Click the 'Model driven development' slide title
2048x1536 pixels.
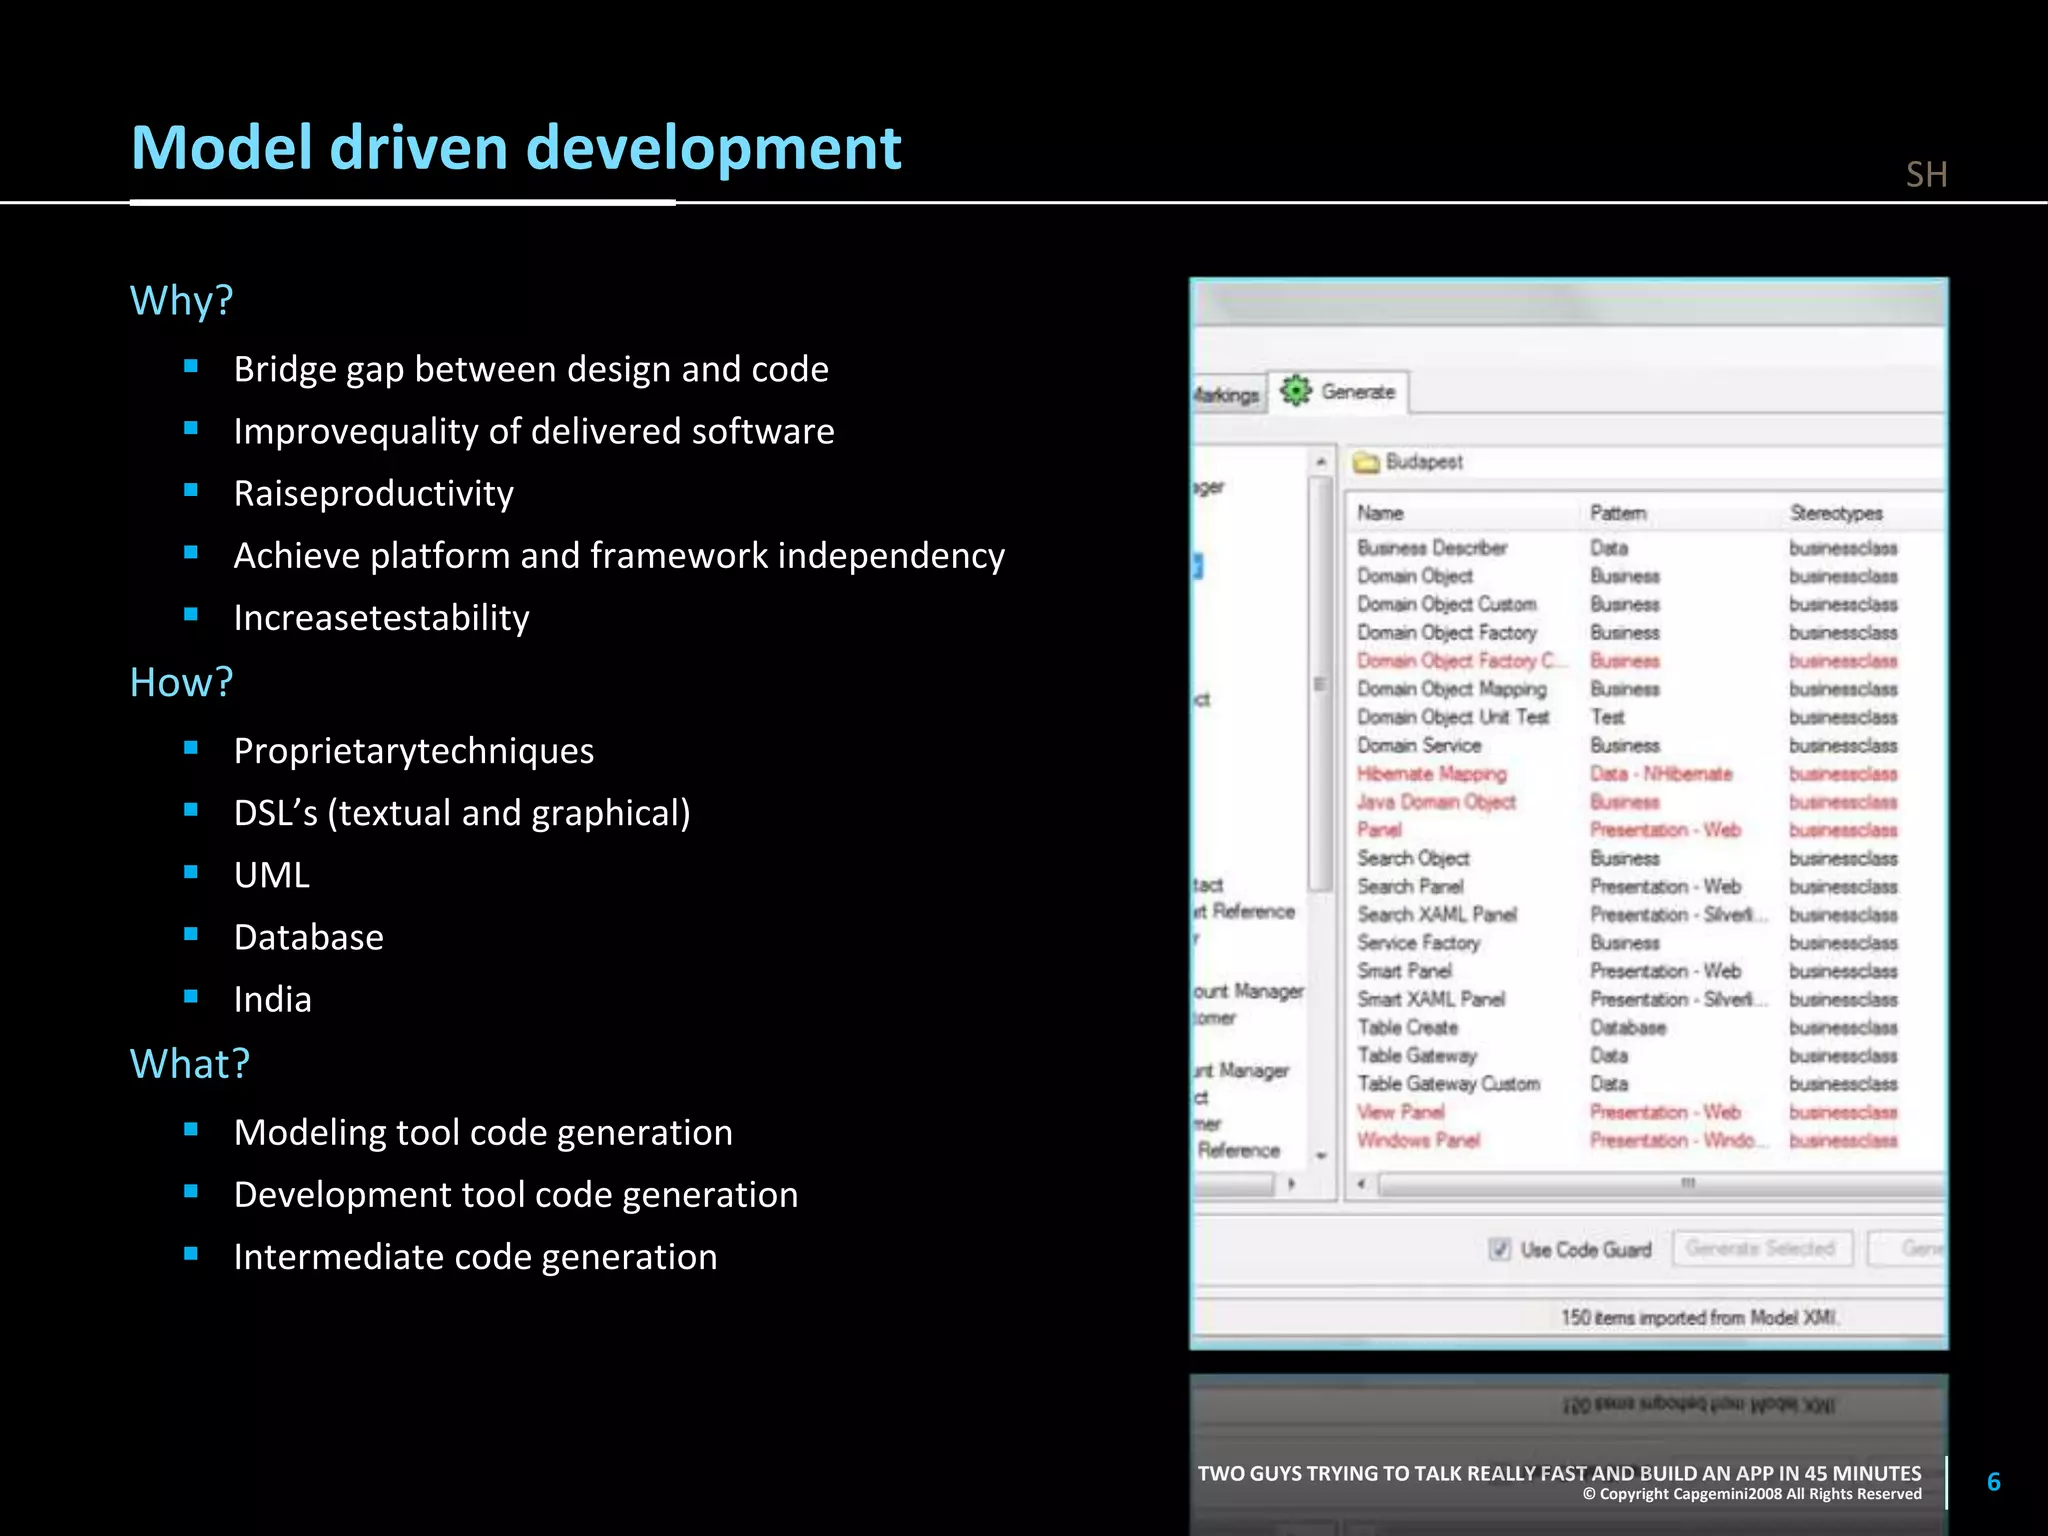[x=516, y=148]
